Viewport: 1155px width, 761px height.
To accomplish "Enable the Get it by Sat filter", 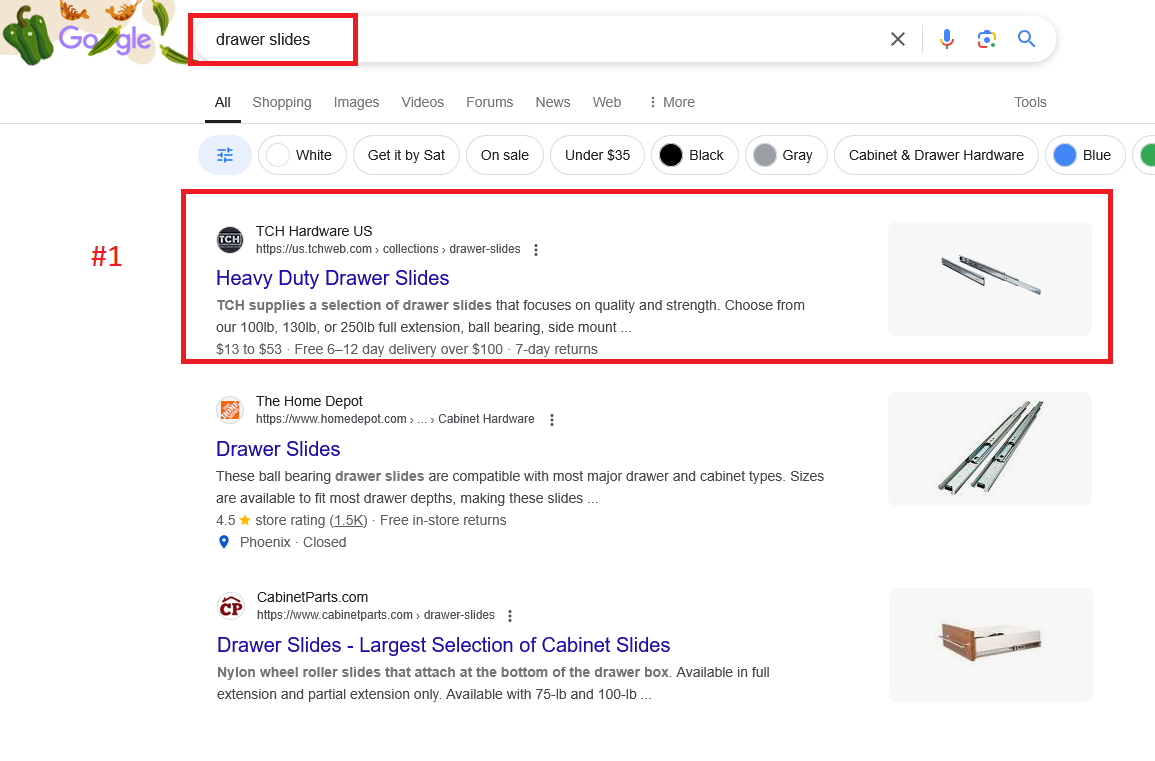I will [406, 155].
